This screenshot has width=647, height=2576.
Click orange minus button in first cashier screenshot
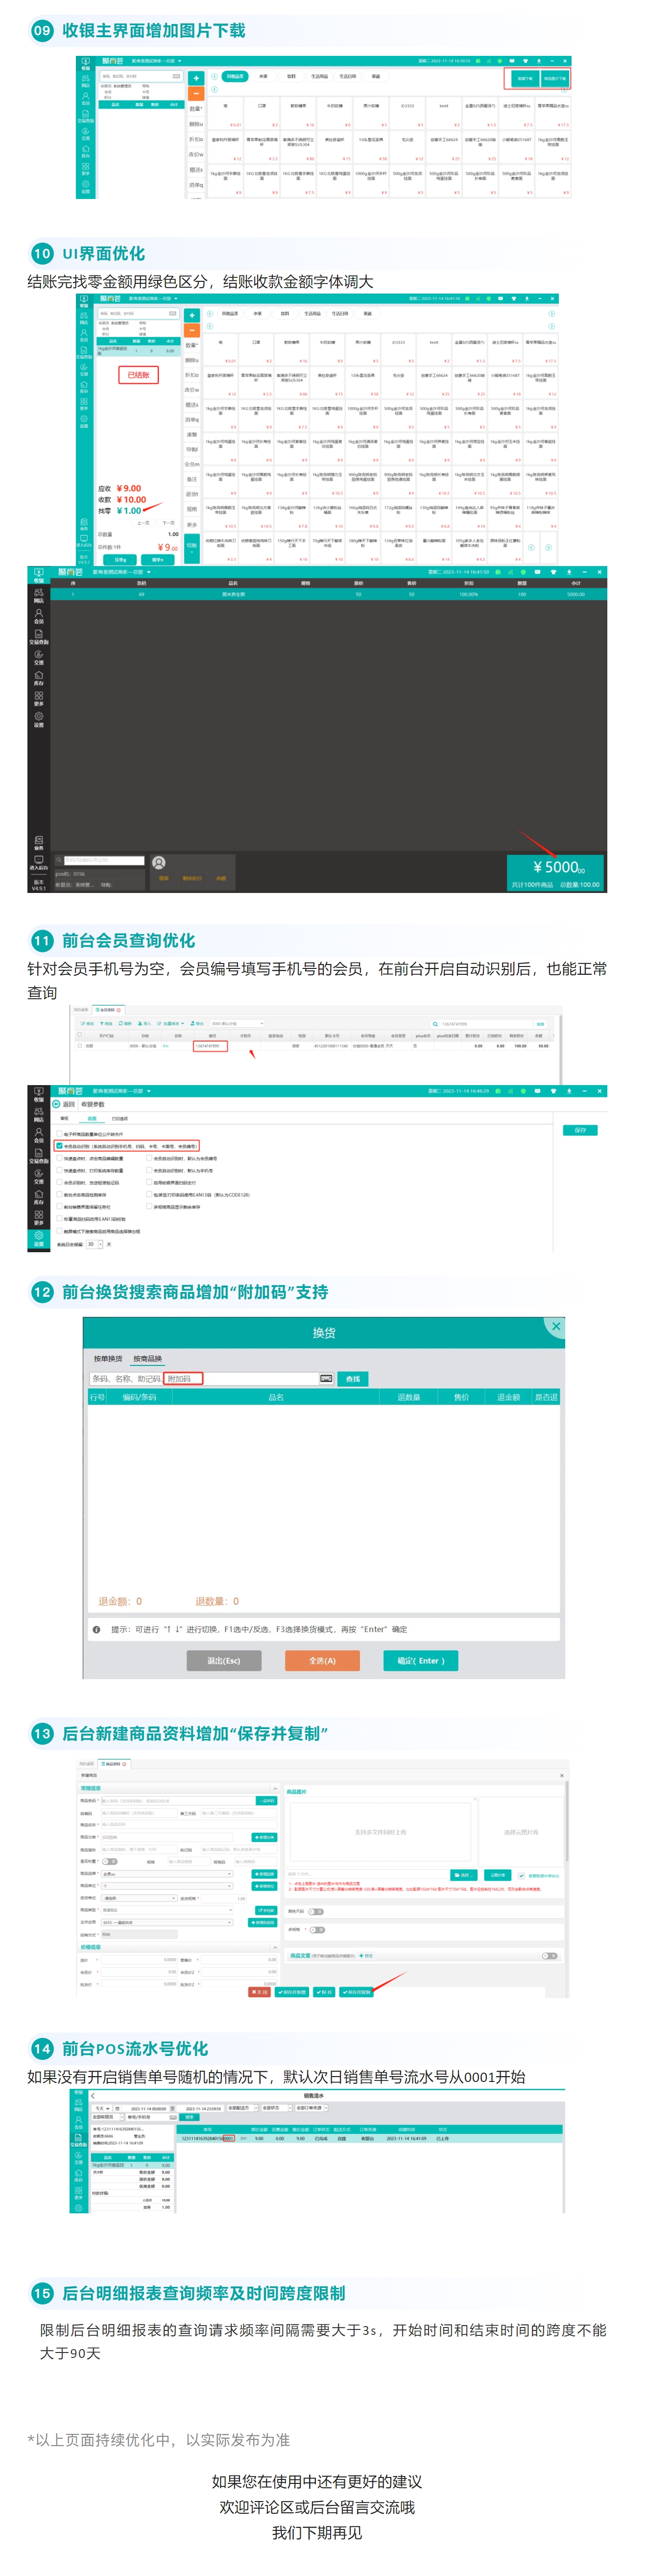(196, 93)
